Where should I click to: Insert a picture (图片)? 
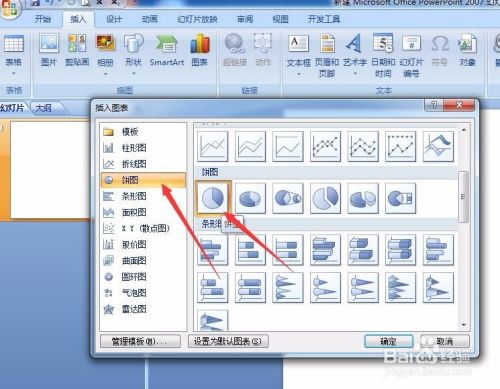click(49, 50)
